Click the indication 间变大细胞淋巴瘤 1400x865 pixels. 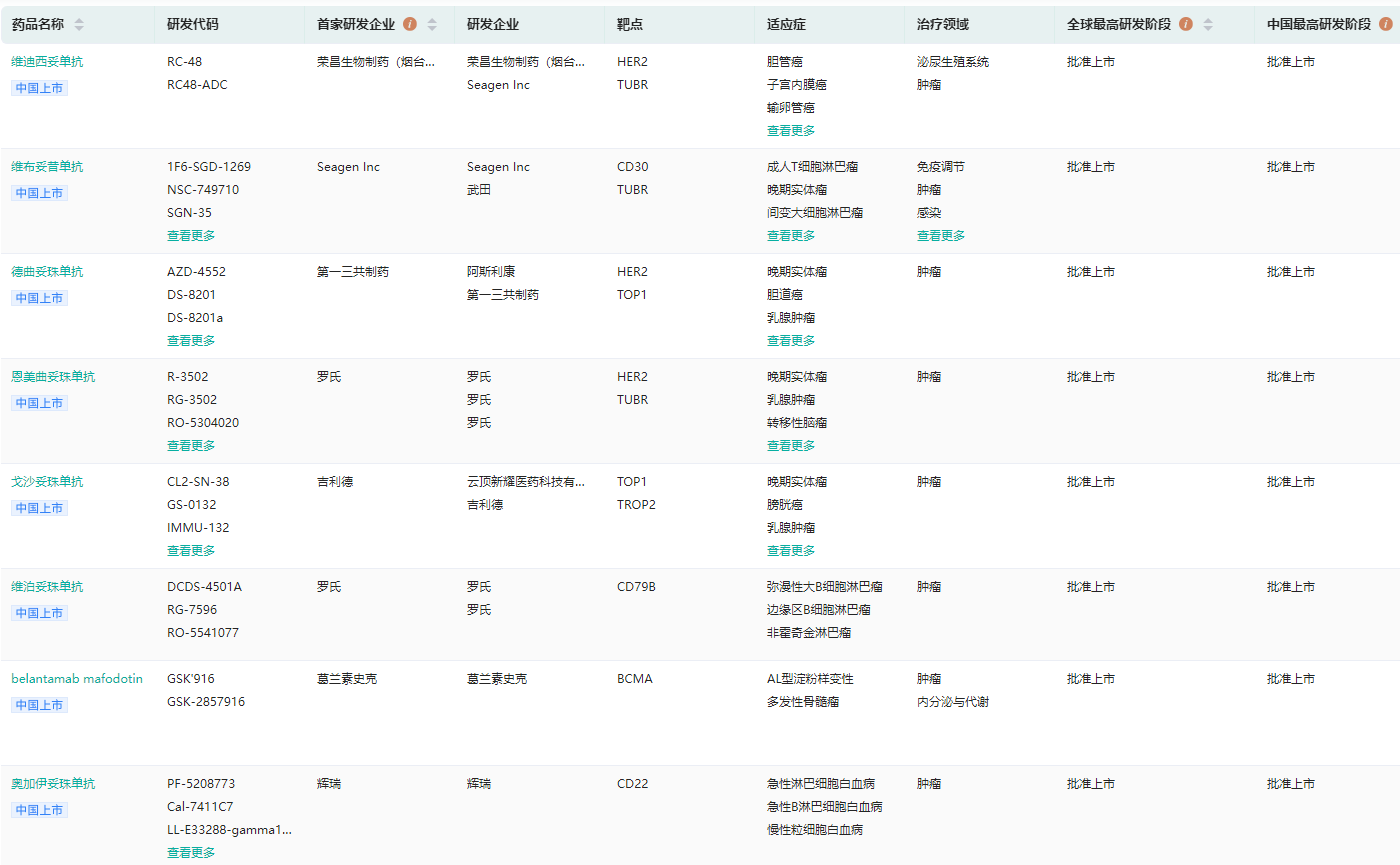pyautogui.click(x=815, y=213)
